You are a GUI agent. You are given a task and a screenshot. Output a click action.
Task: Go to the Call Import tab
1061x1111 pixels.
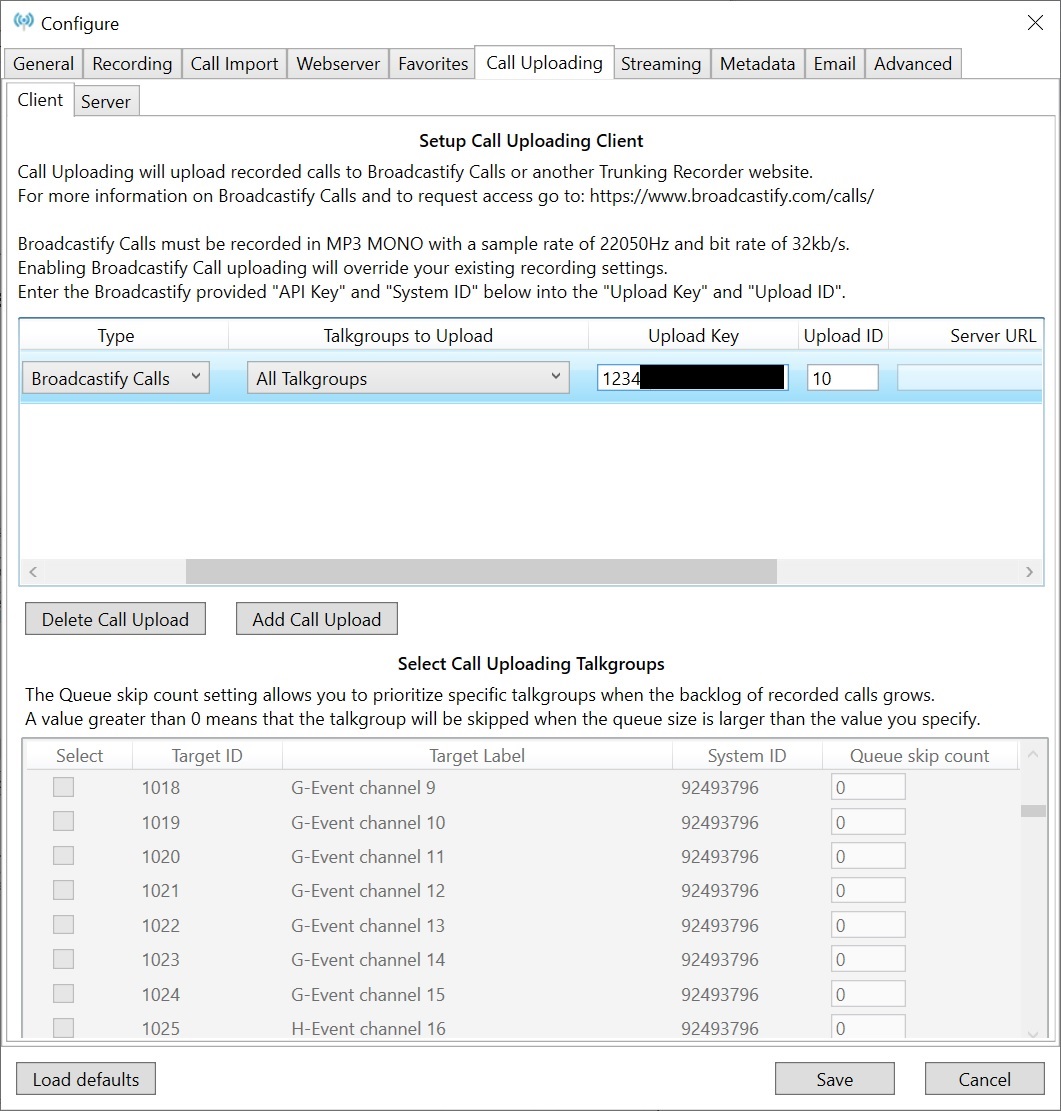point(235,64)
